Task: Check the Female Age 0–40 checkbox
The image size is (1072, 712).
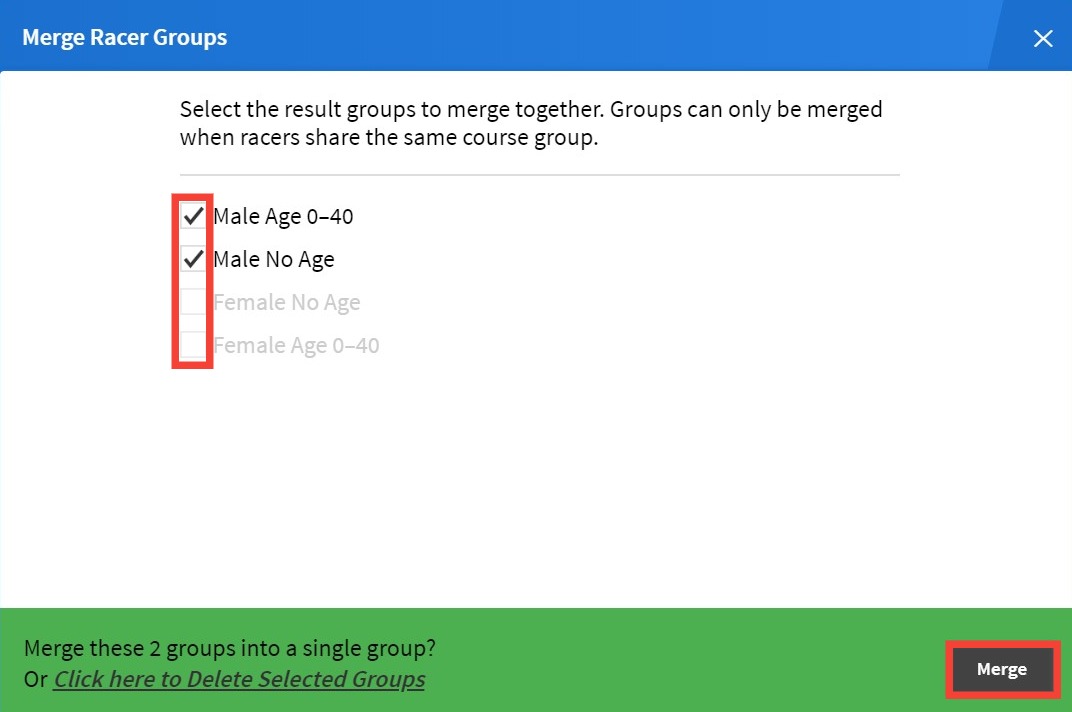Action: 193,343
